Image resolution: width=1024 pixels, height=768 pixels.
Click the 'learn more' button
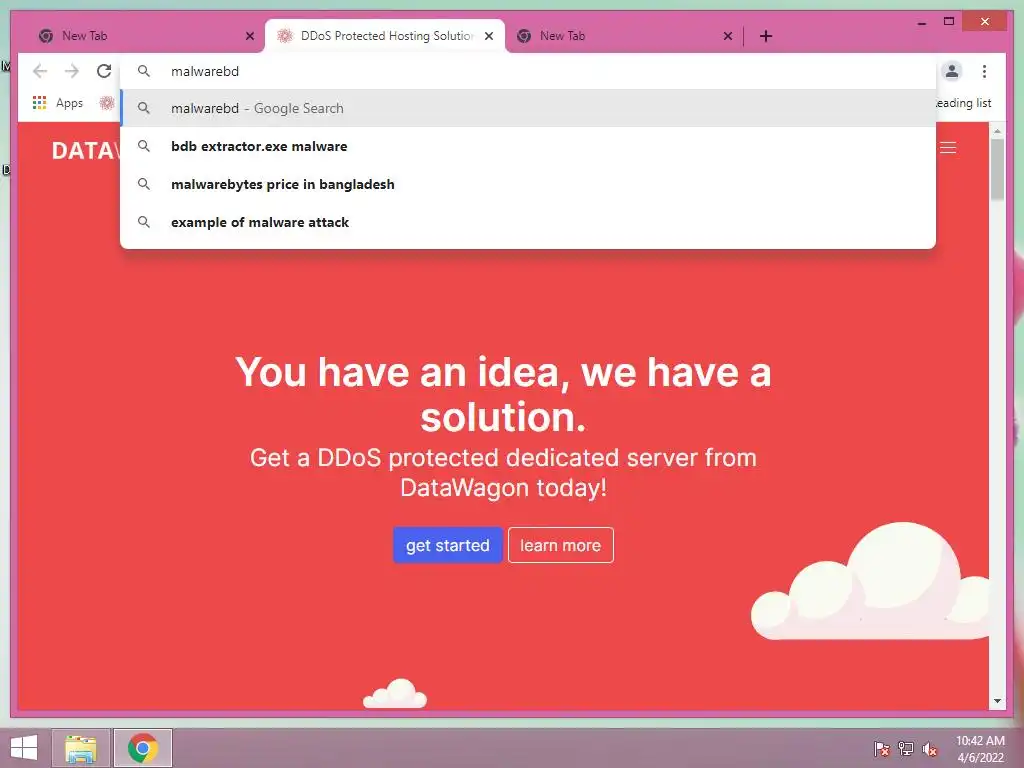click(x=560, y=545)
